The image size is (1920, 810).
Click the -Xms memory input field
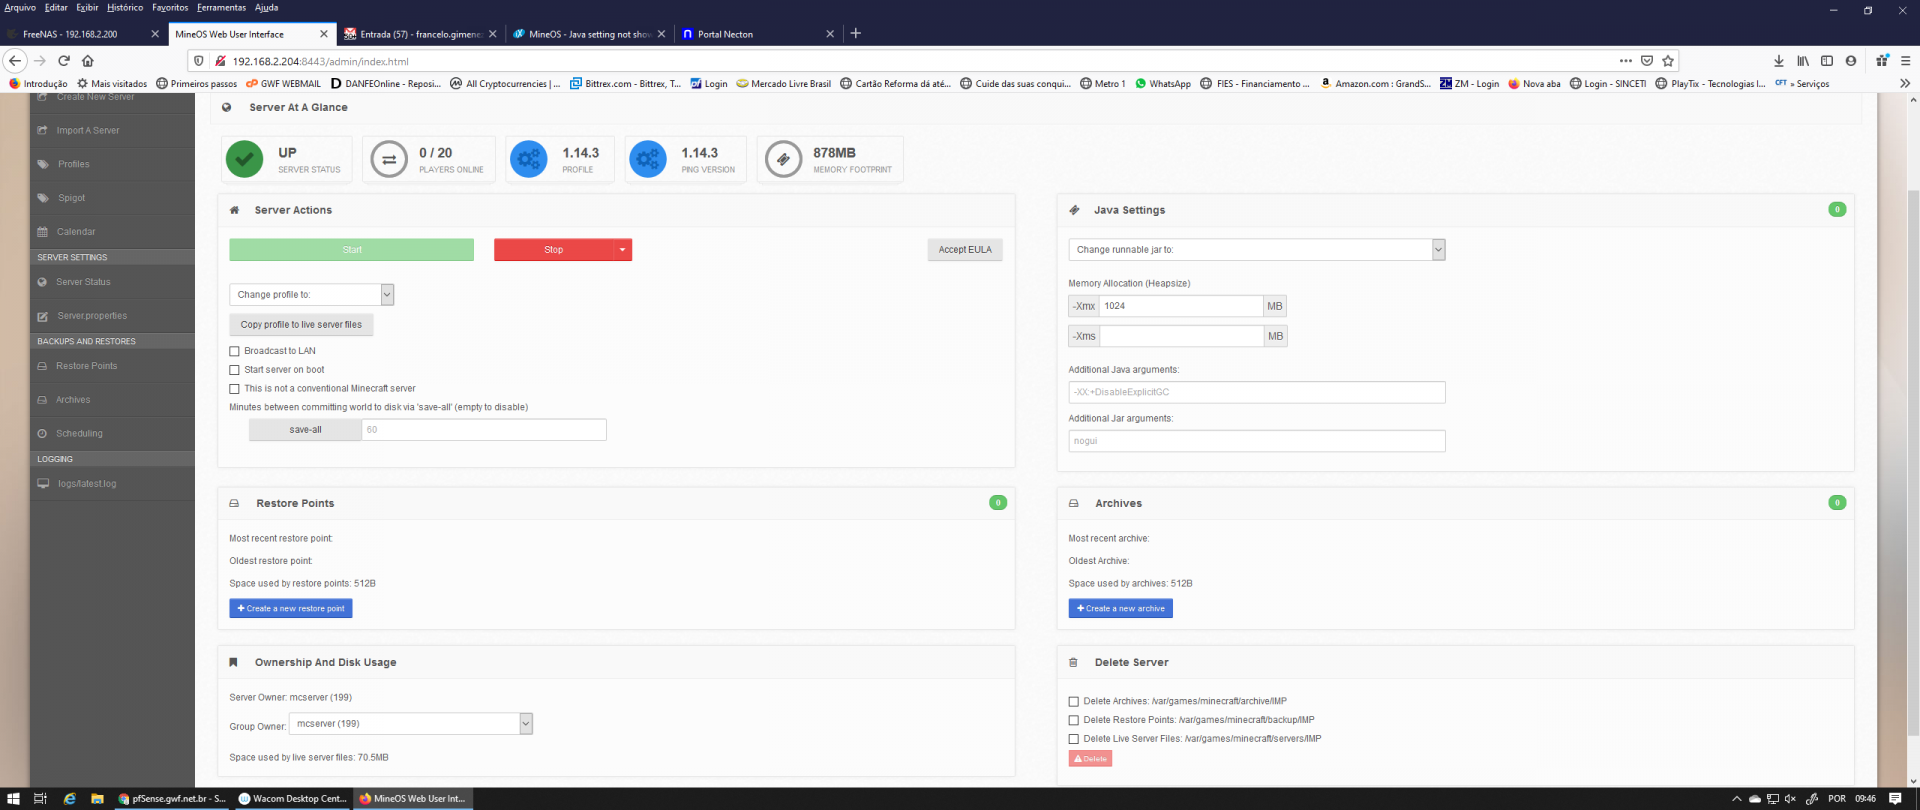coord(1181,336)
